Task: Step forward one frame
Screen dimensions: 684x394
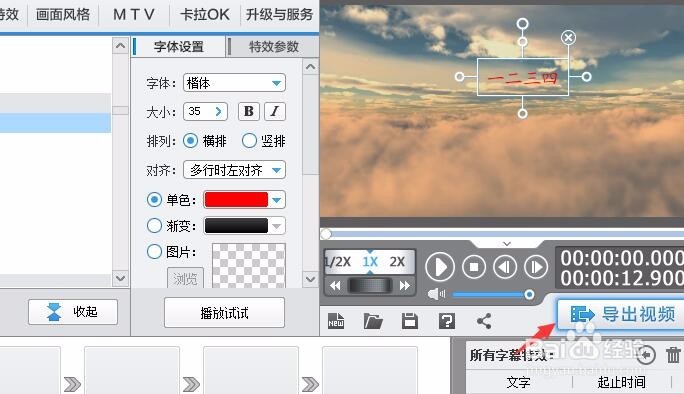Action: 536,267
